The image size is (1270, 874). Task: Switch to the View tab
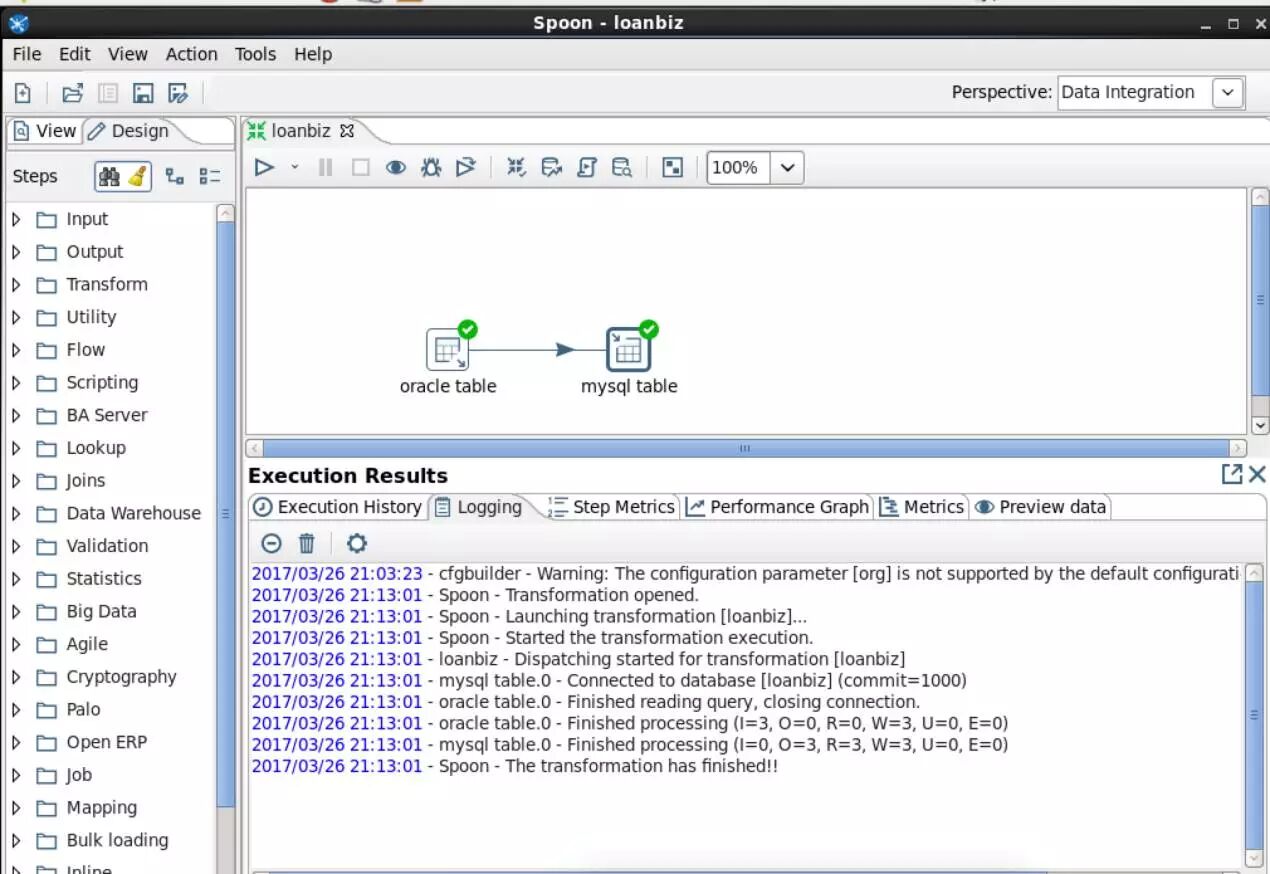coord(45,131)
